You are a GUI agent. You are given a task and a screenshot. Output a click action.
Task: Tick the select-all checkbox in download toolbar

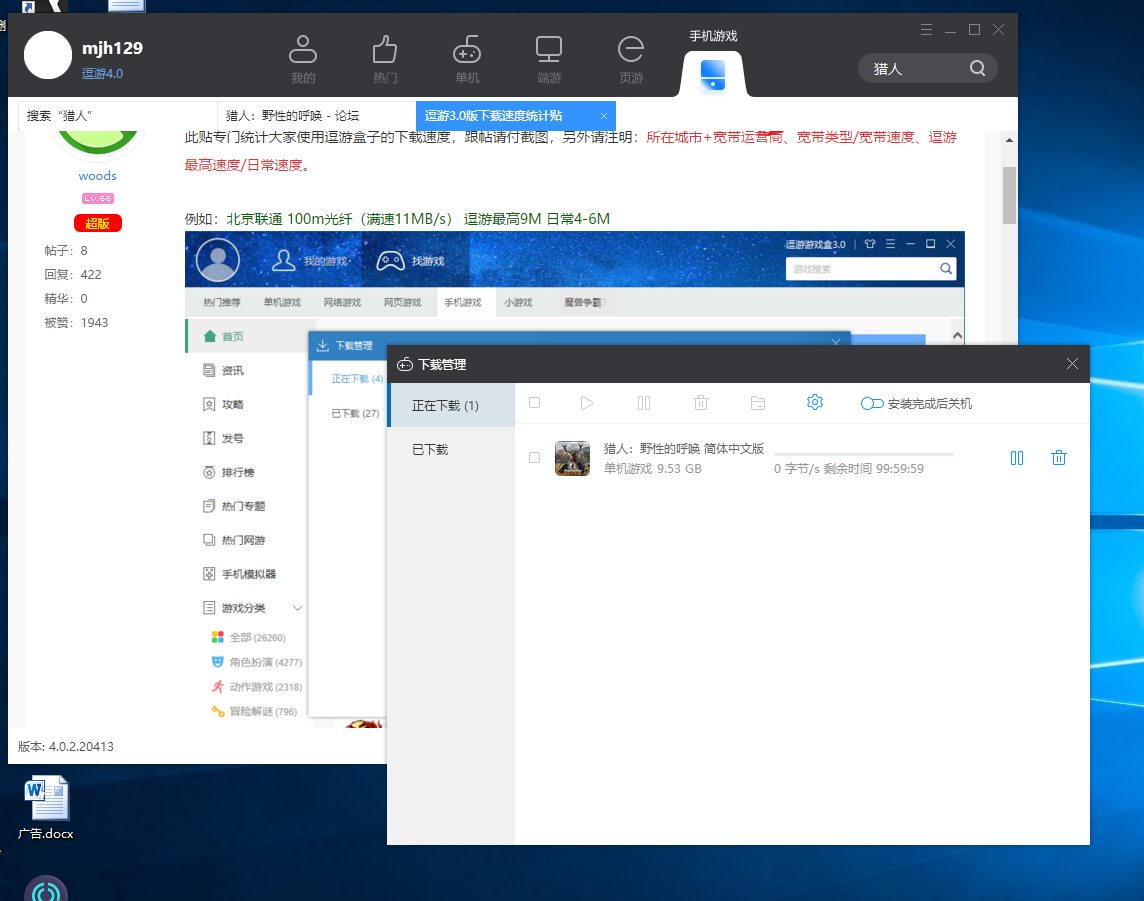[535, 403]
